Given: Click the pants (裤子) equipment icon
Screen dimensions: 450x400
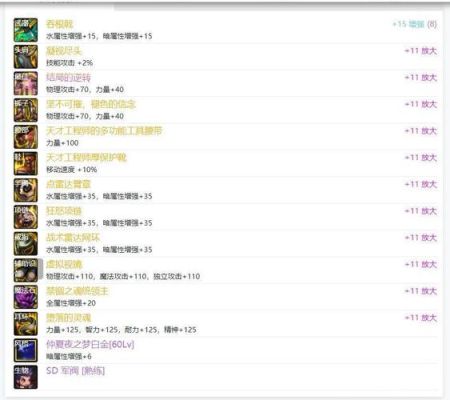Looking at the screenshot, I should (26, 110).
